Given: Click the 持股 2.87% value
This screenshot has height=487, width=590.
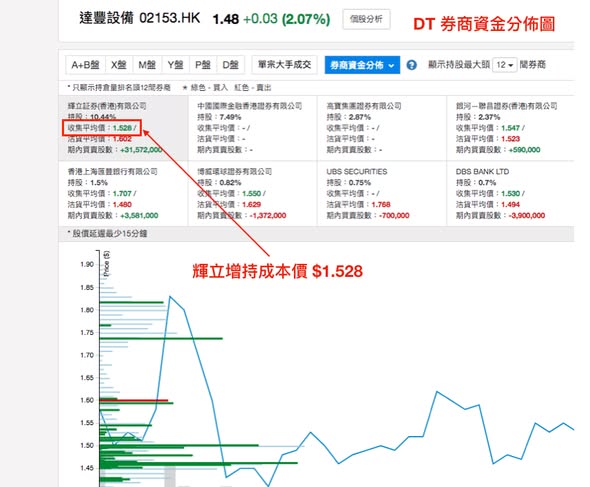Looking at the screenshot, I should (x=360, y=117).
